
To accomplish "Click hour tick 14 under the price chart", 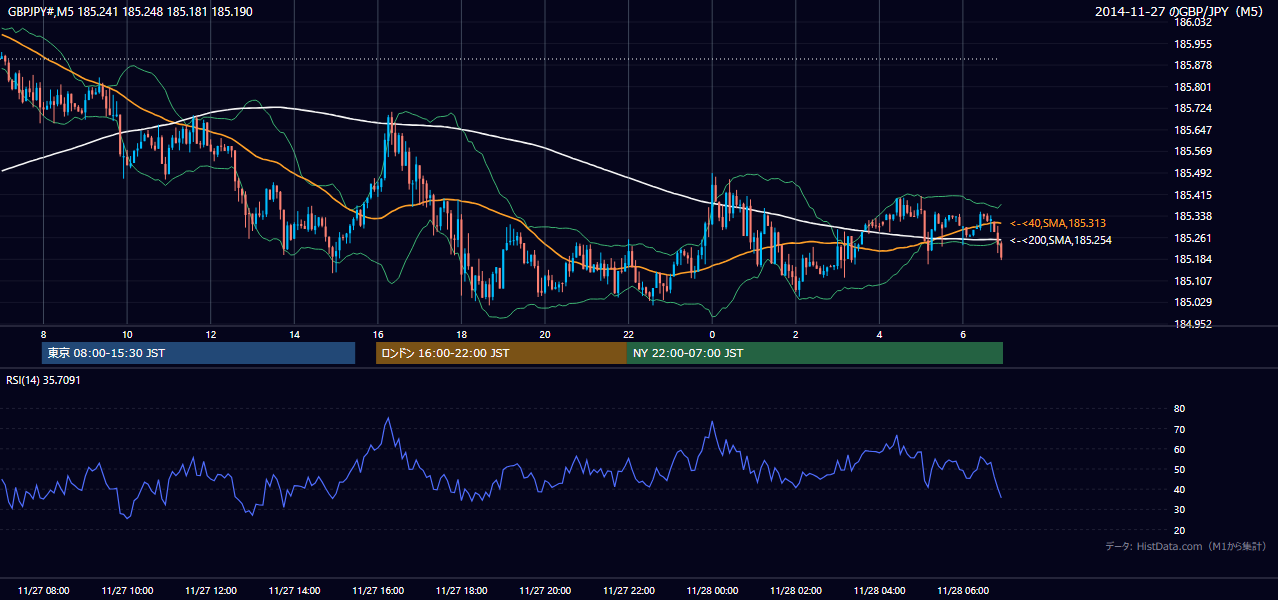I will (294, 333).
